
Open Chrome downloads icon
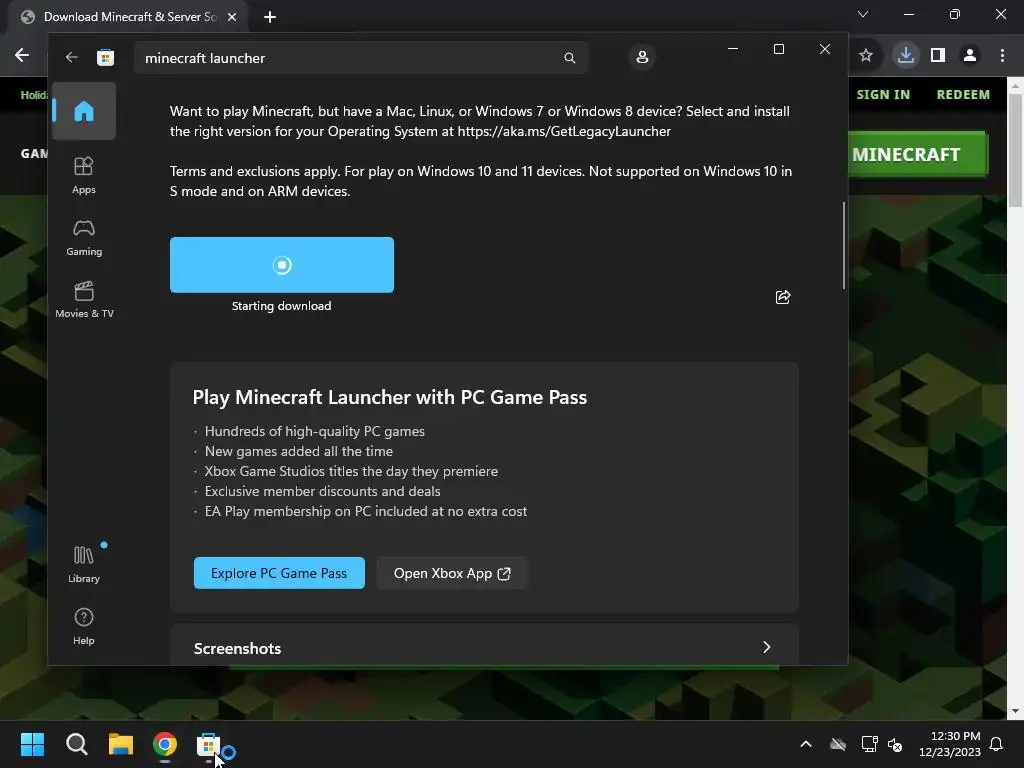[905, 56]
